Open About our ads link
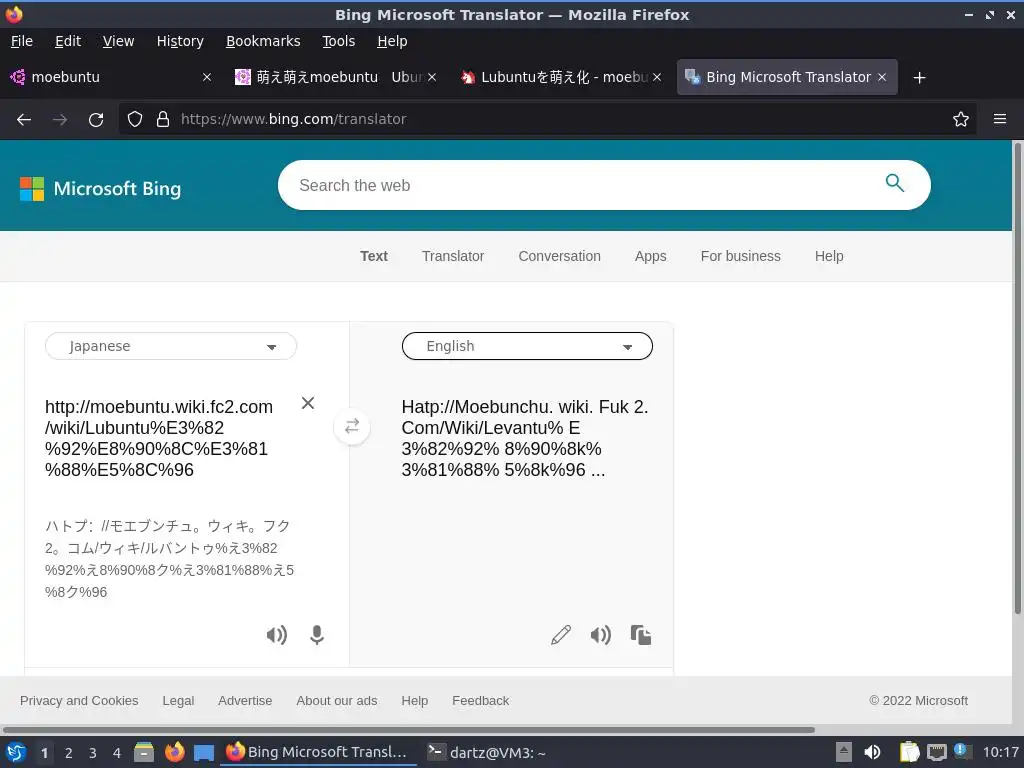1024x768 pixels. pos(336,701)
